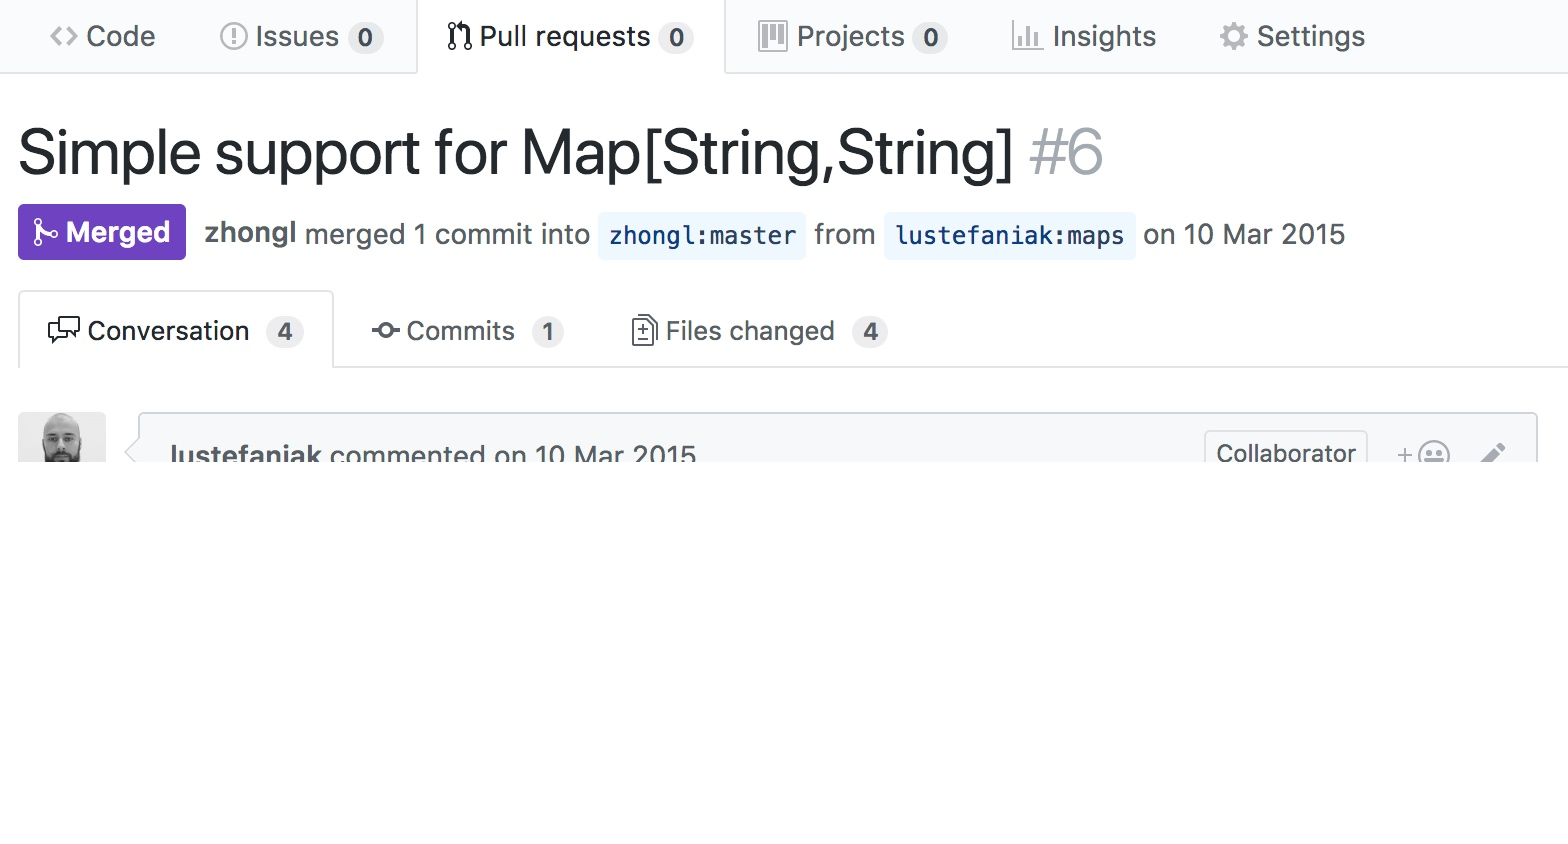Click the Merged status badge
The image size is (1568, 844).
(101, 231)
